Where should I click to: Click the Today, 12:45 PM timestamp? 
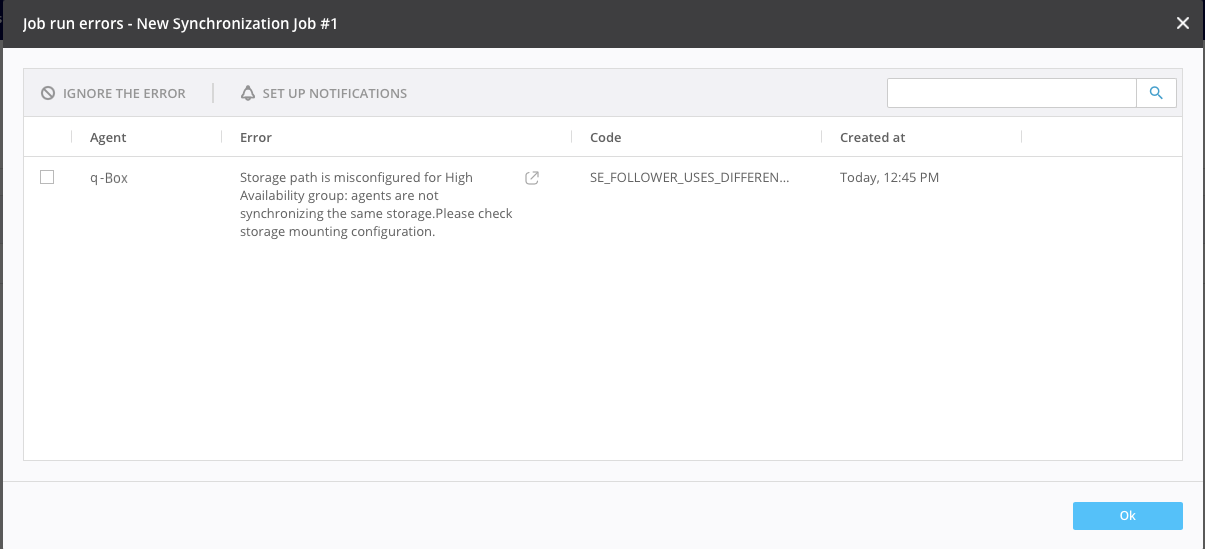[x=889, y=178]
